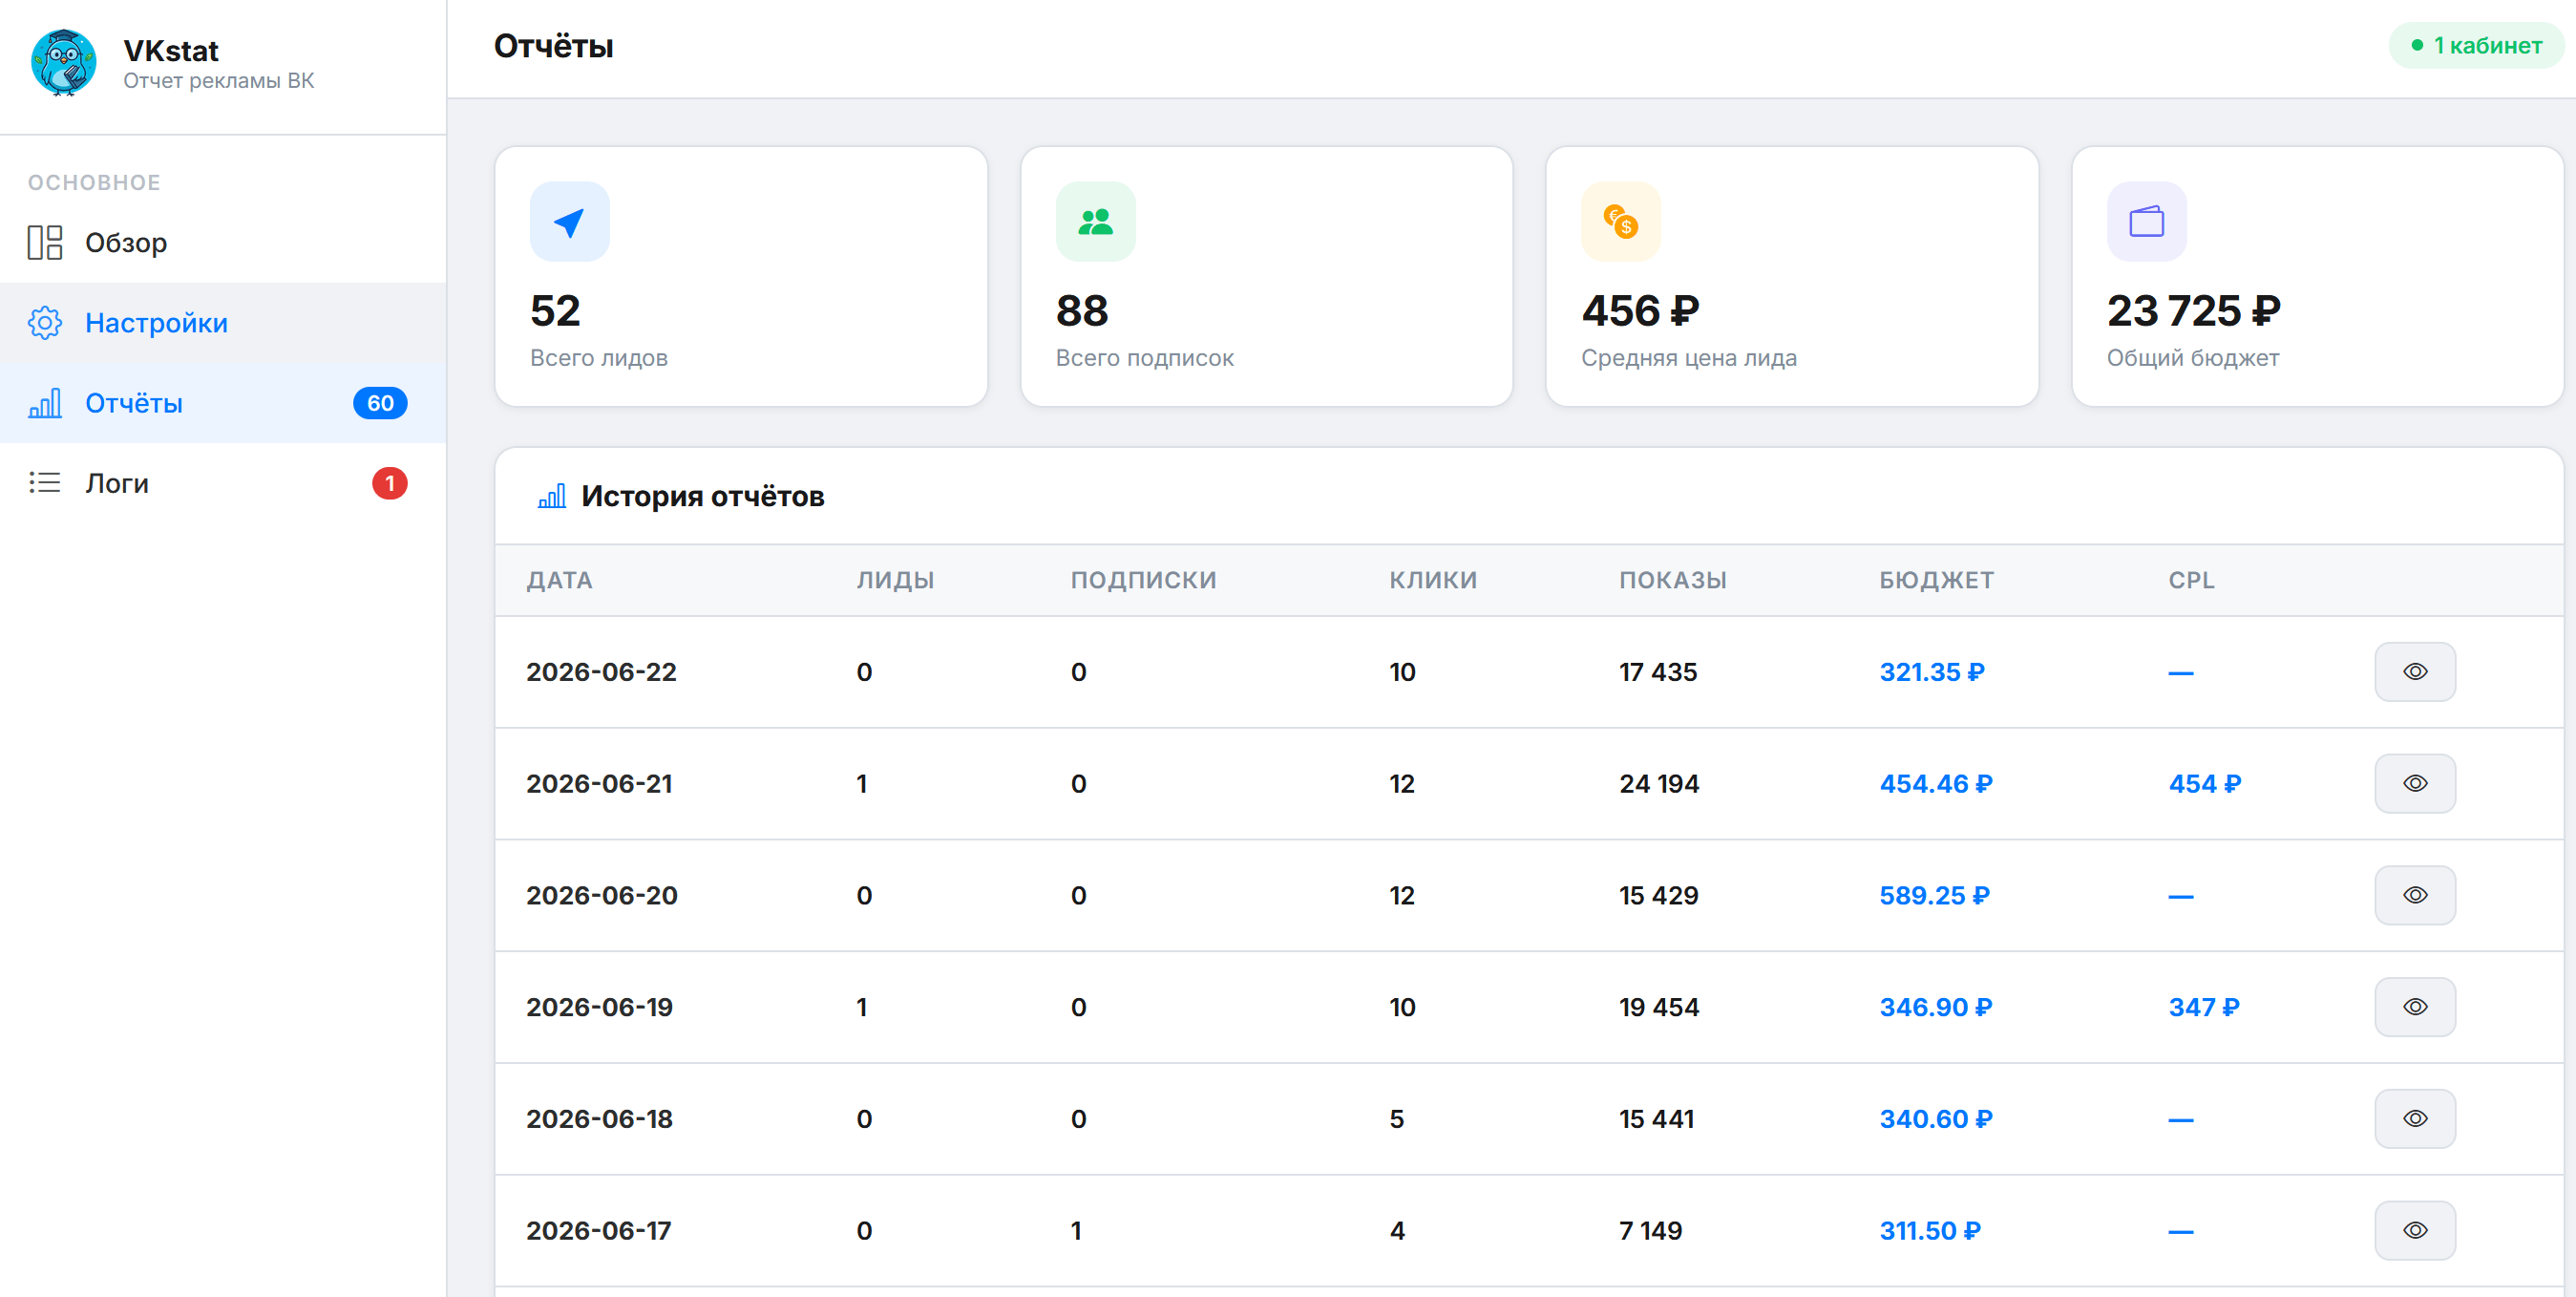Click the БЮДЖЕТ column header
Viewport: 2576px width, 1297px height.
[1936, 580]
